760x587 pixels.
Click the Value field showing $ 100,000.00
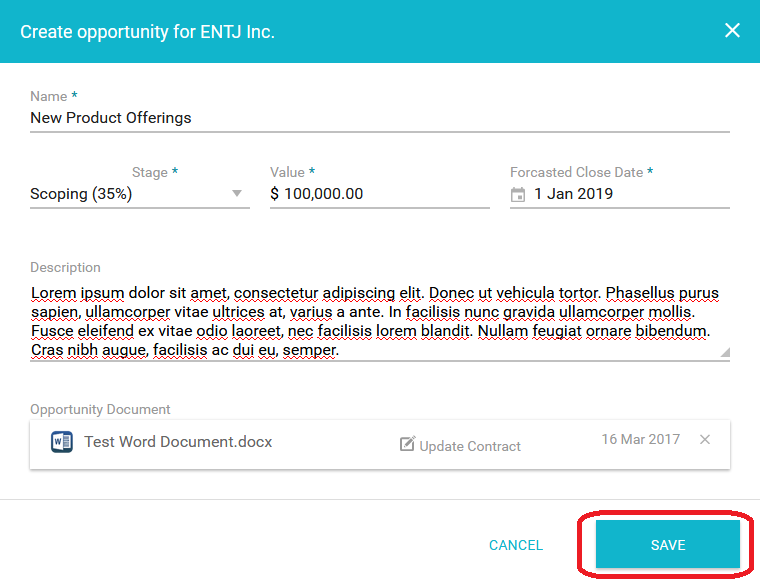tap(380, 194)
